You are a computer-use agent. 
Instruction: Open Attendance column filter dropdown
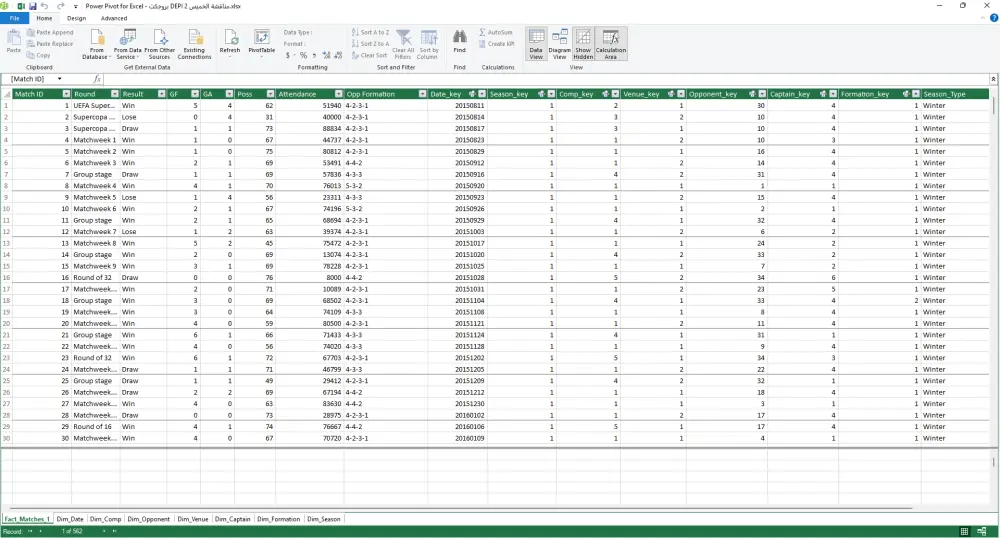pos(339,94)
